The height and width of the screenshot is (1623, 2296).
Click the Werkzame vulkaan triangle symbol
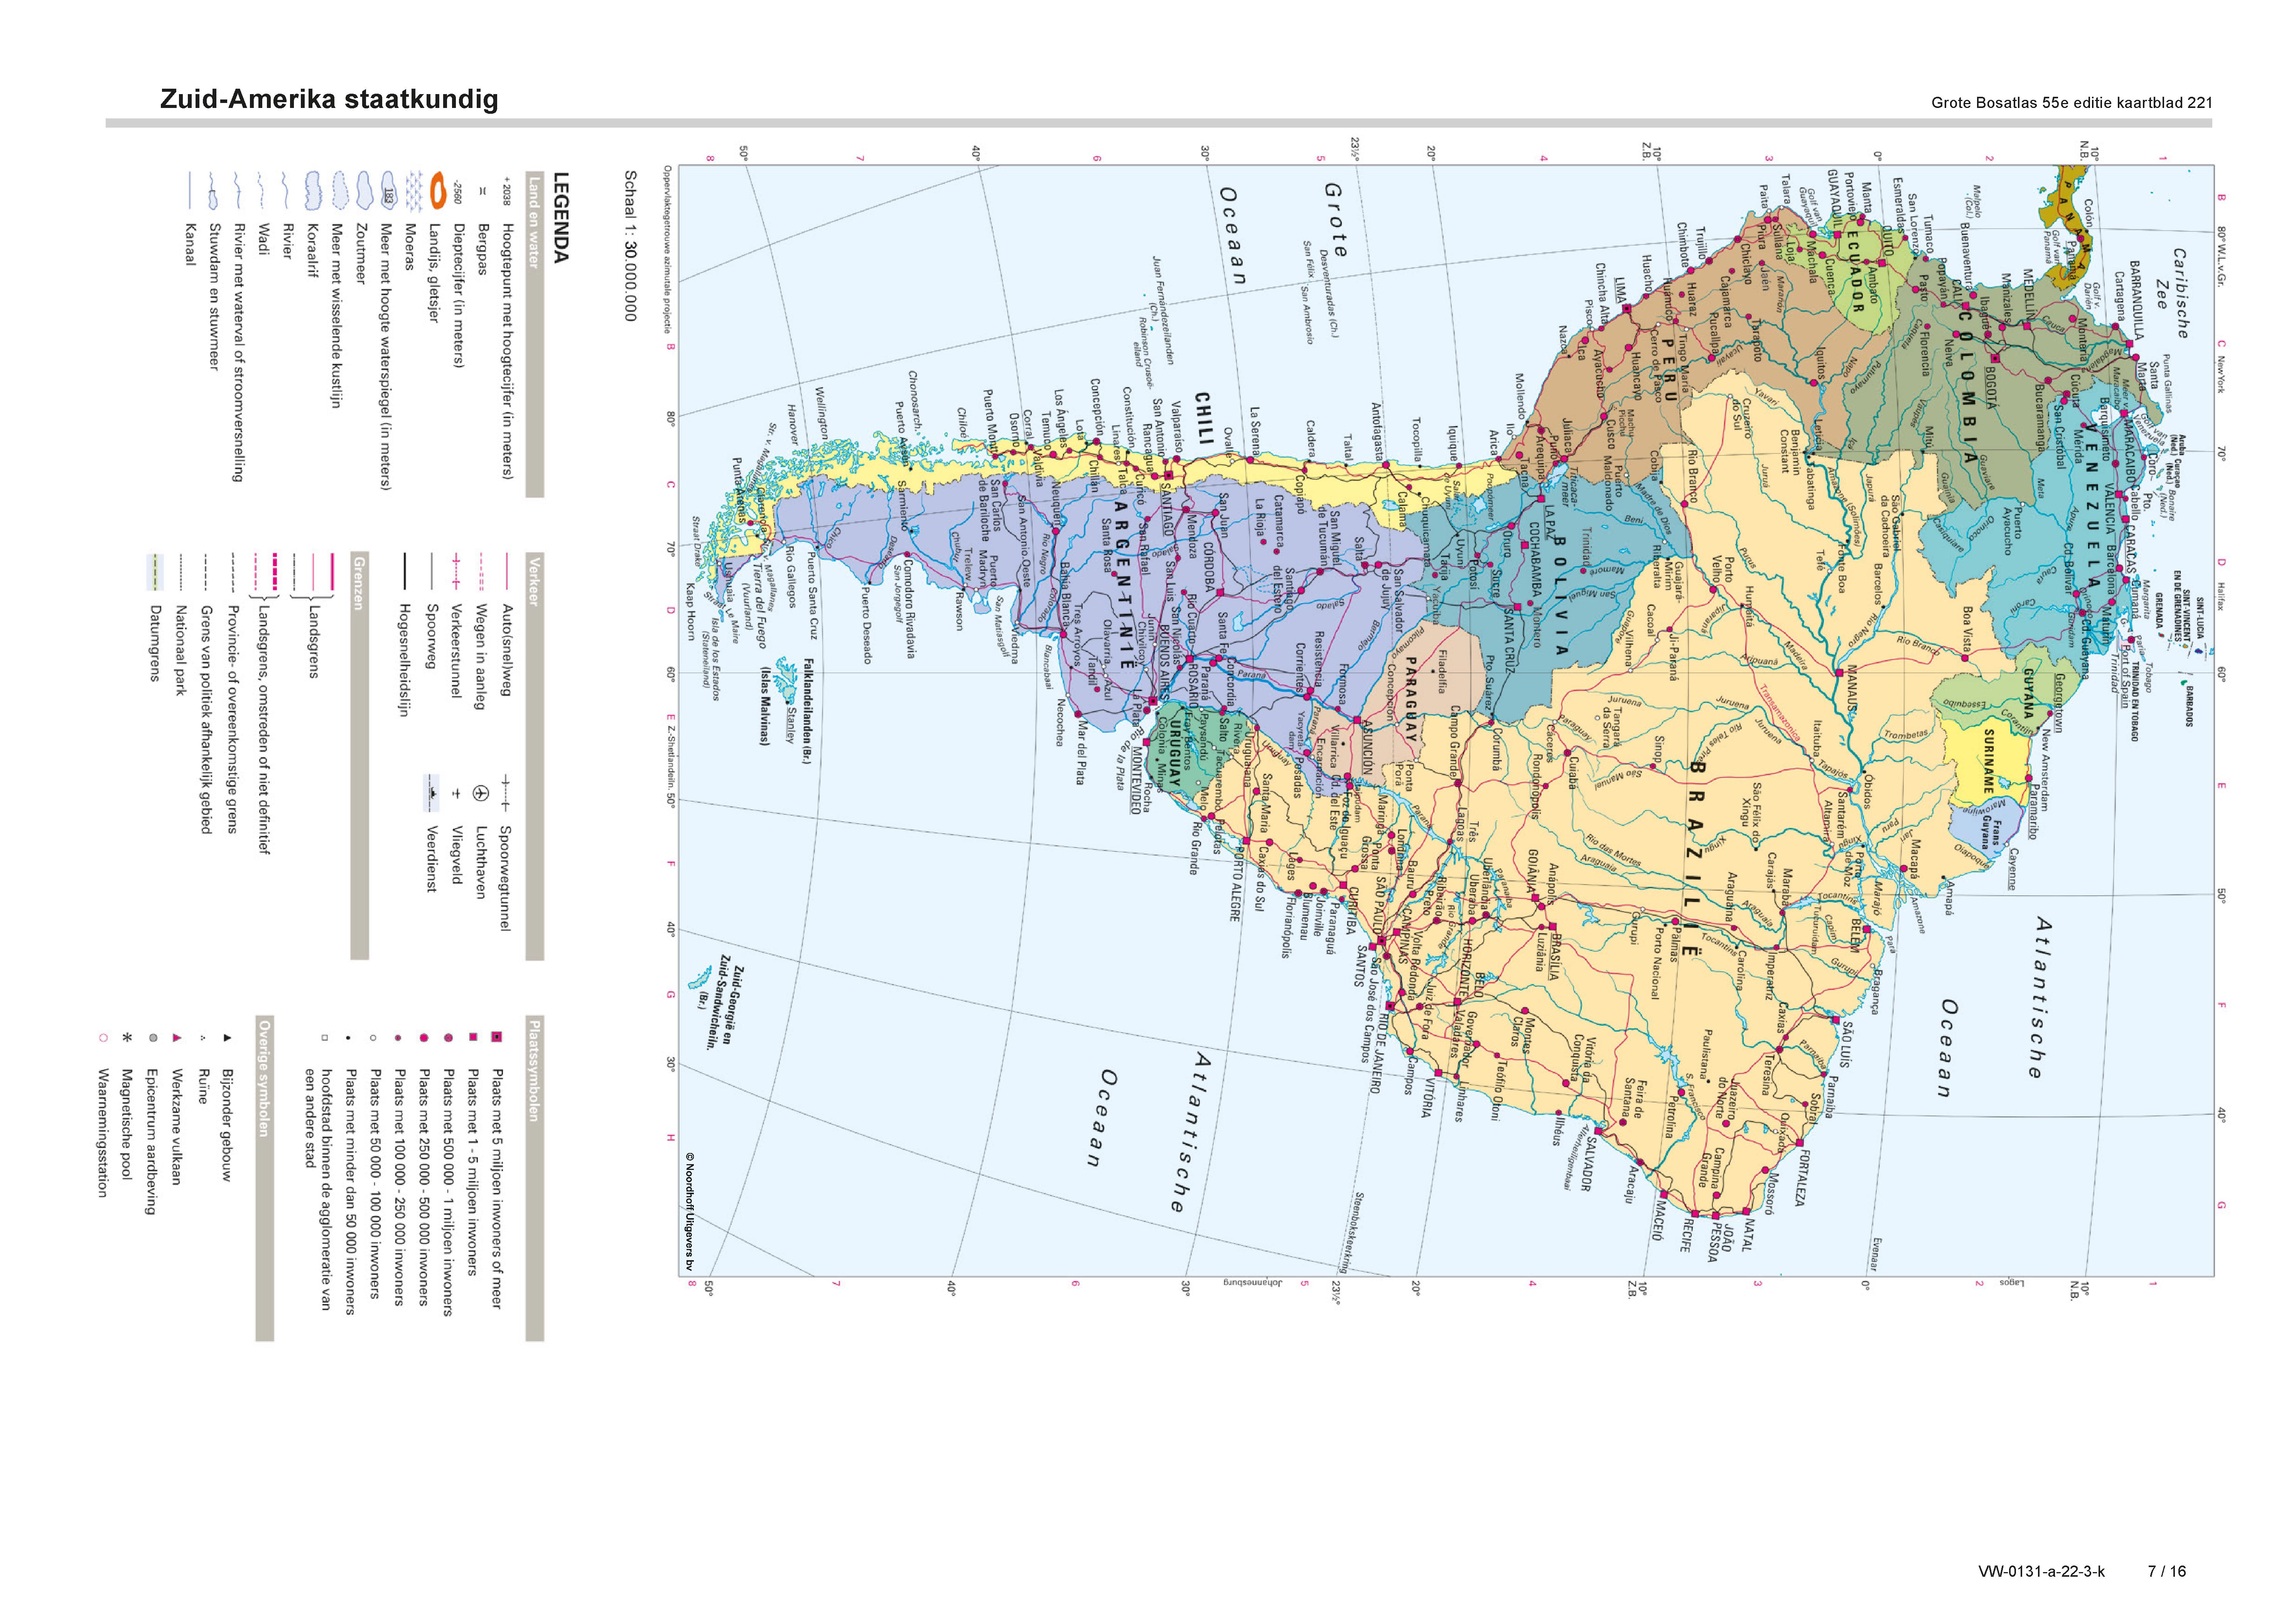(177, 1038)
